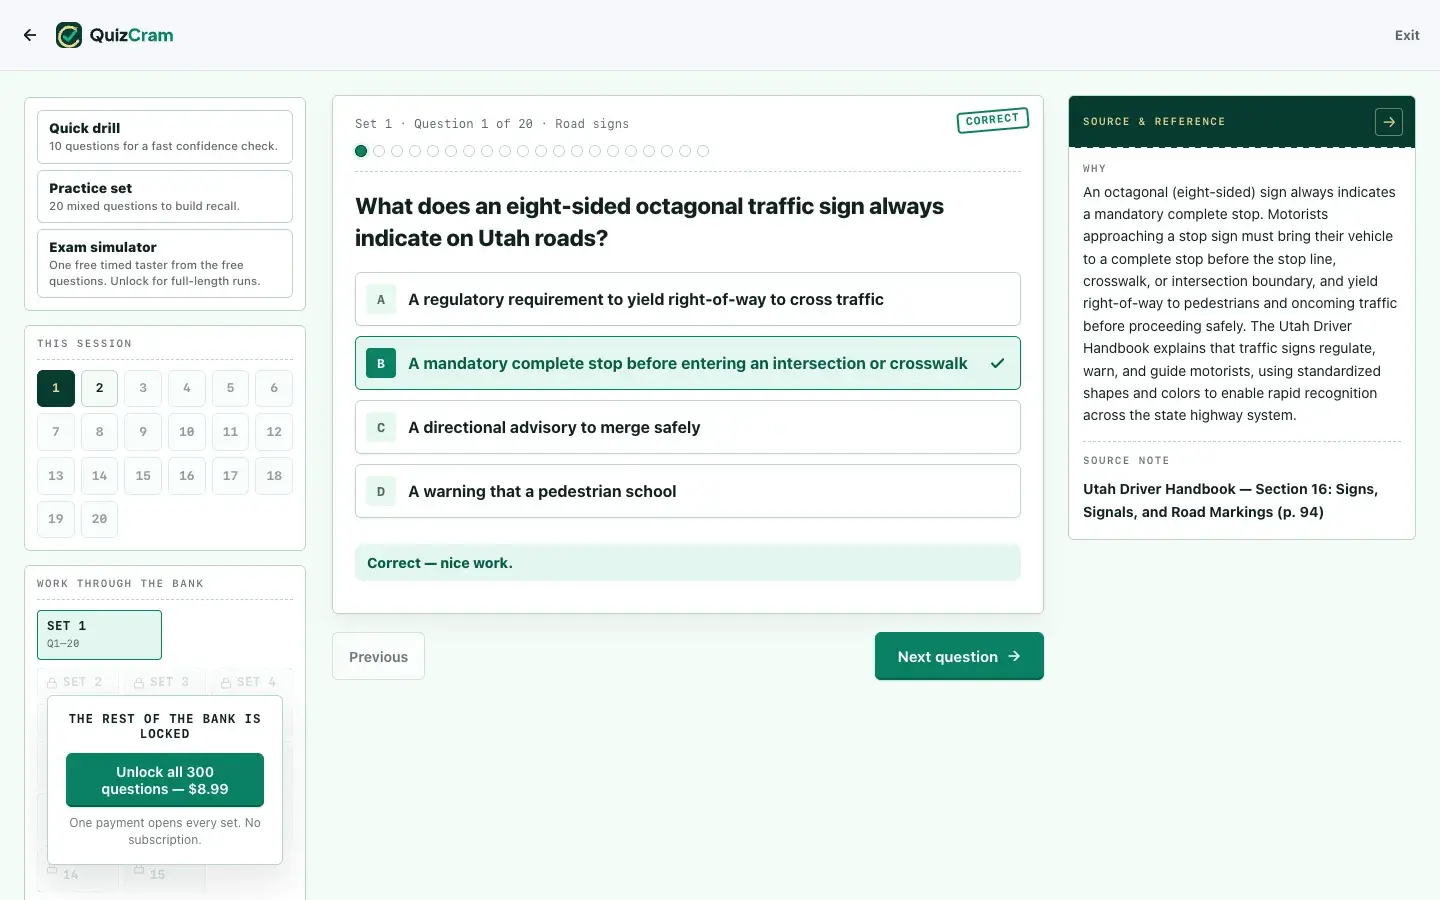
Task: Select Set 1 Q1–20 tab
Action: pos(99,635)
